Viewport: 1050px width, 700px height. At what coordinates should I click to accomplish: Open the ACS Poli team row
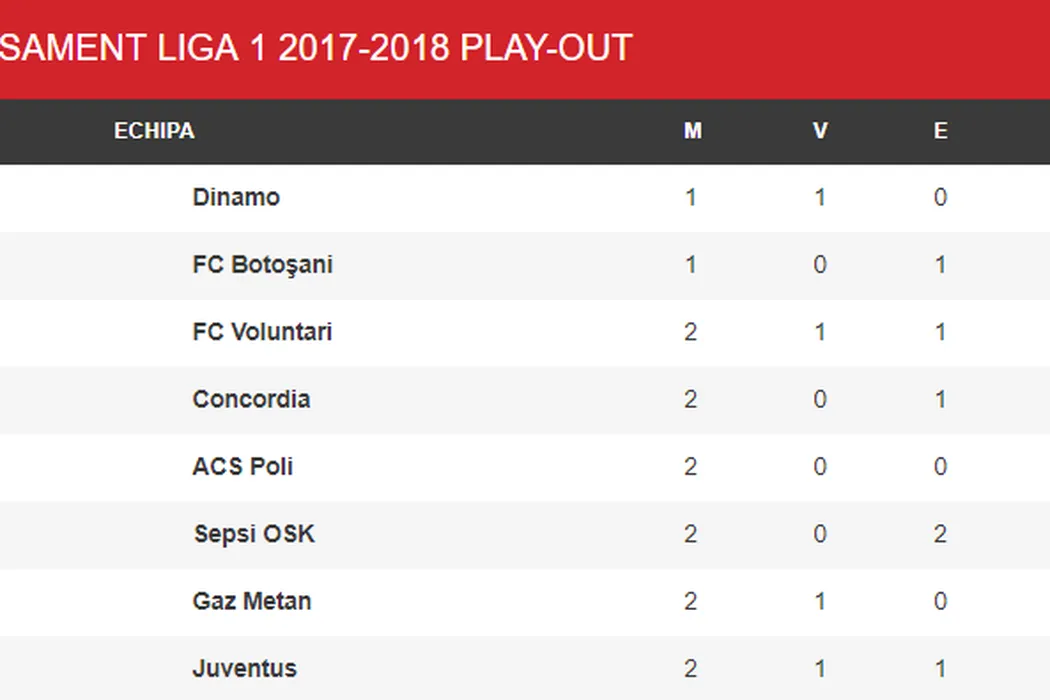[x=242, y=466]
